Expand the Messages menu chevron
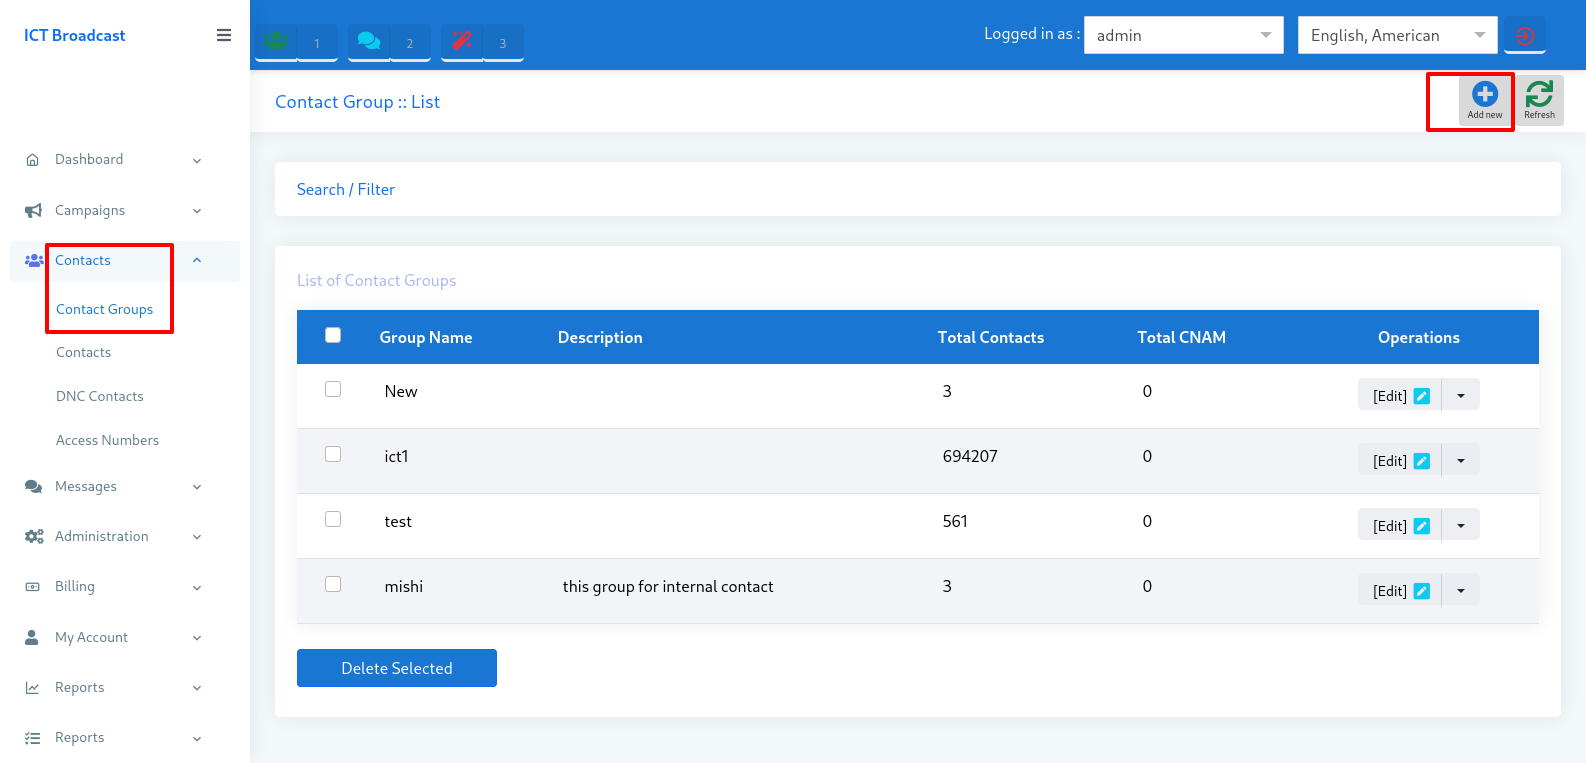Image resolution: width=1586 pixels, height=763 pixels. point(197,487)
